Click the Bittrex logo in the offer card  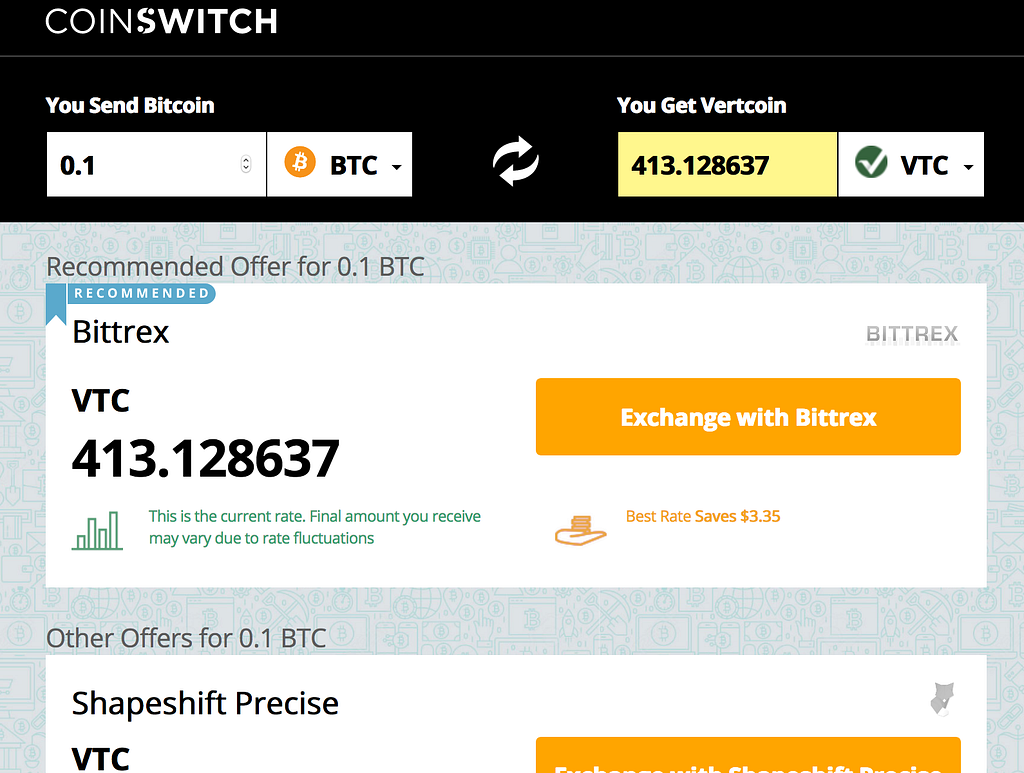pyautogui.click(x=911, y=334)
